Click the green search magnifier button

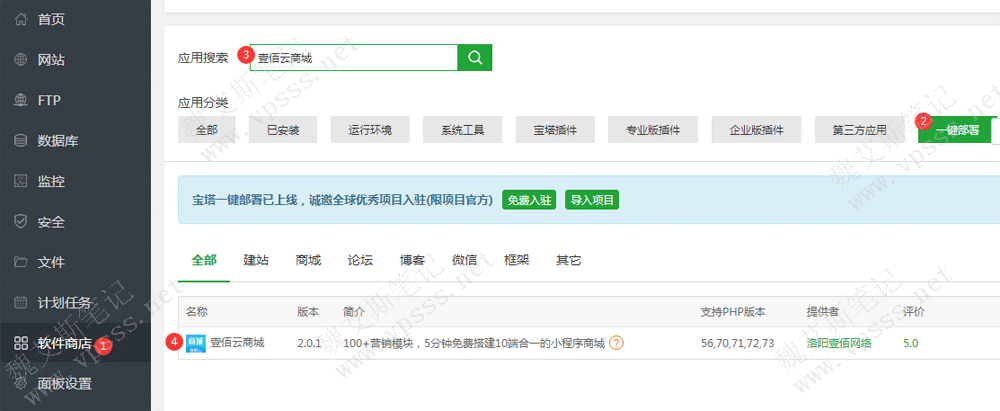[475, 57]
